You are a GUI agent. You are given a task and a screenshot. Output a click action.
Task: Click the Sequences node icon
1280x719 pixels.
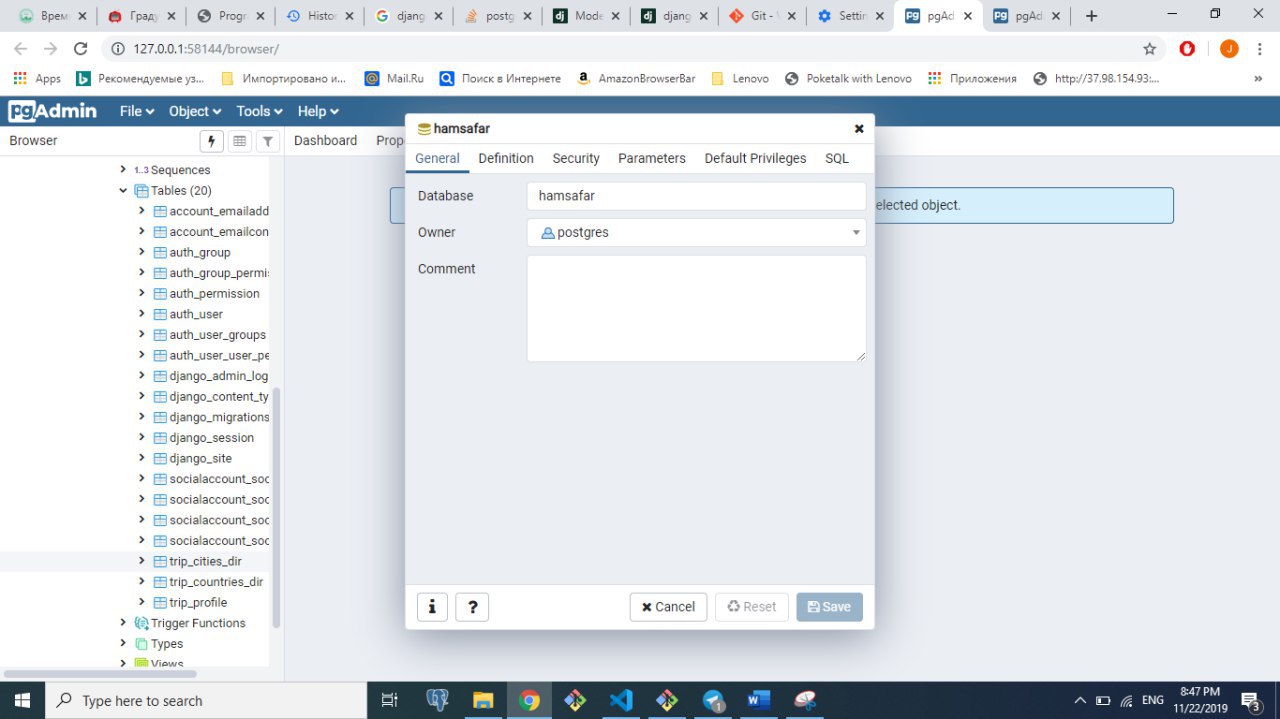tap(141, 170)
